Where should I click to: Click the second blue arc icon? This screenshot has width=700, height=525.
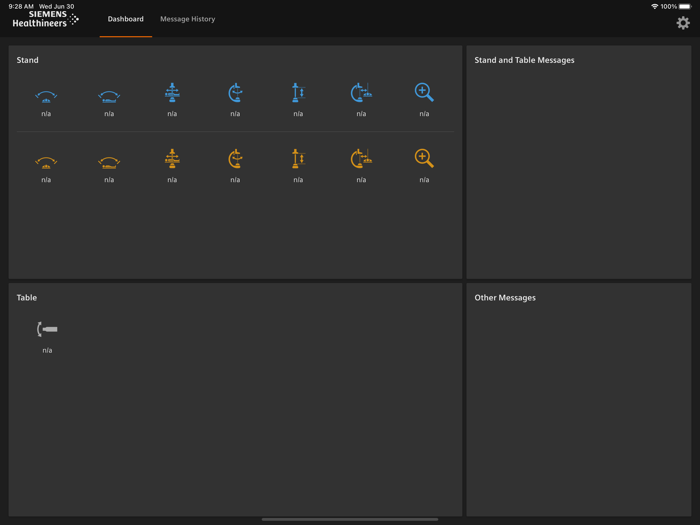tap(109, 95)
